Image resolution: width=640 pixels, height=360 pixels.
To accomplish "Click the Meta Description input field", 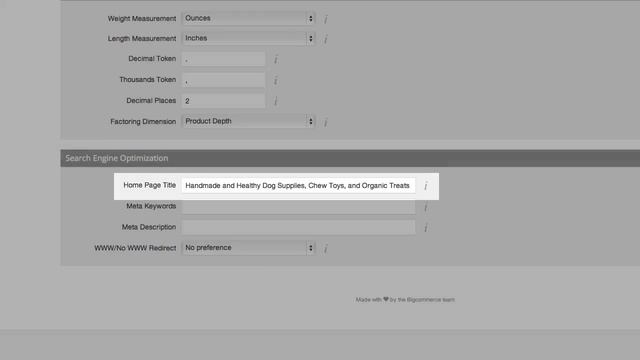I will coord(298,227).
